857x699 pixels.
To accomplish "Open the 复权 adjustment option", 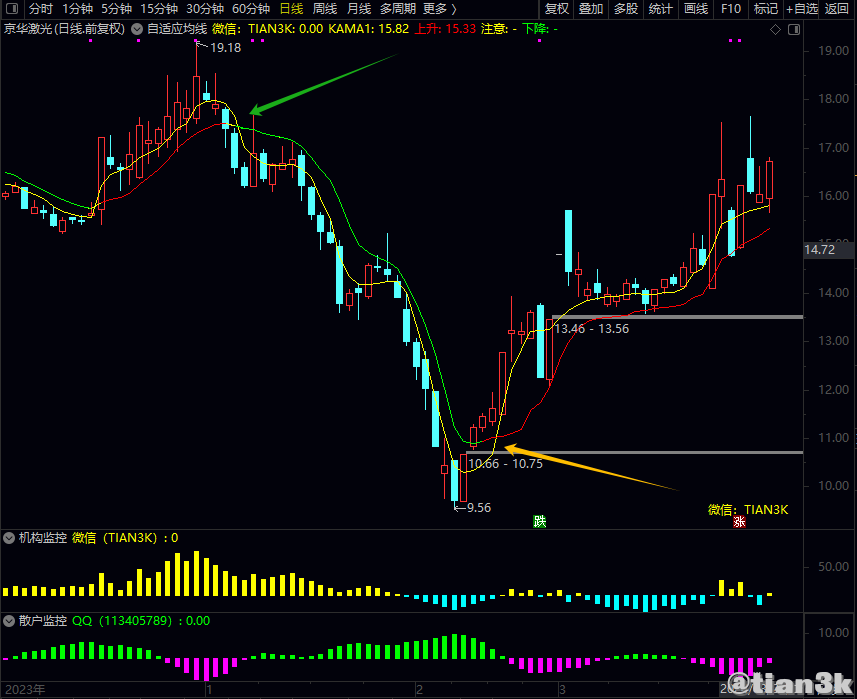I will click(x=556, y=9).
